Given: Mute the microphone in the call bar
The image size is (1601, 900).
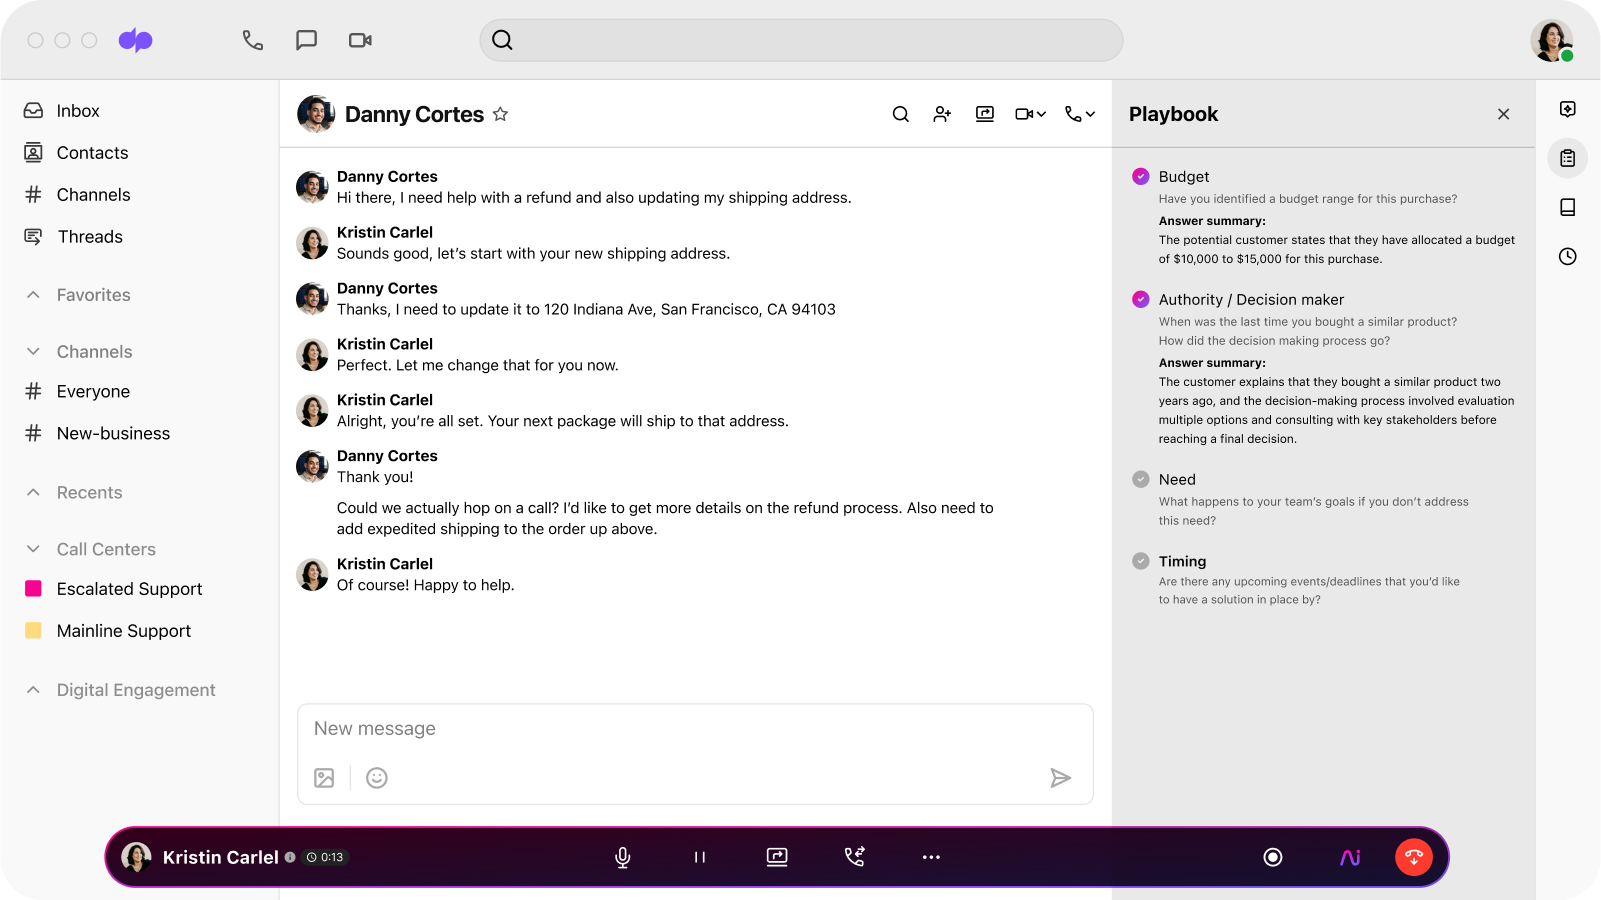Looking at the screenshot, I should coord(623,857).
